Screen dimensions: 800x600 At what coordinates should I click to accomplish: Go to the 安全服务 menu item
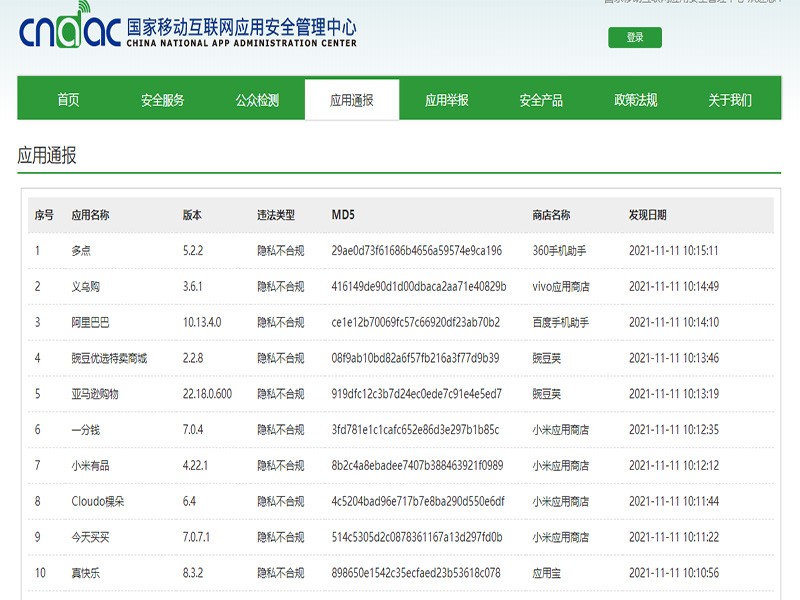(x=162, y=100)
